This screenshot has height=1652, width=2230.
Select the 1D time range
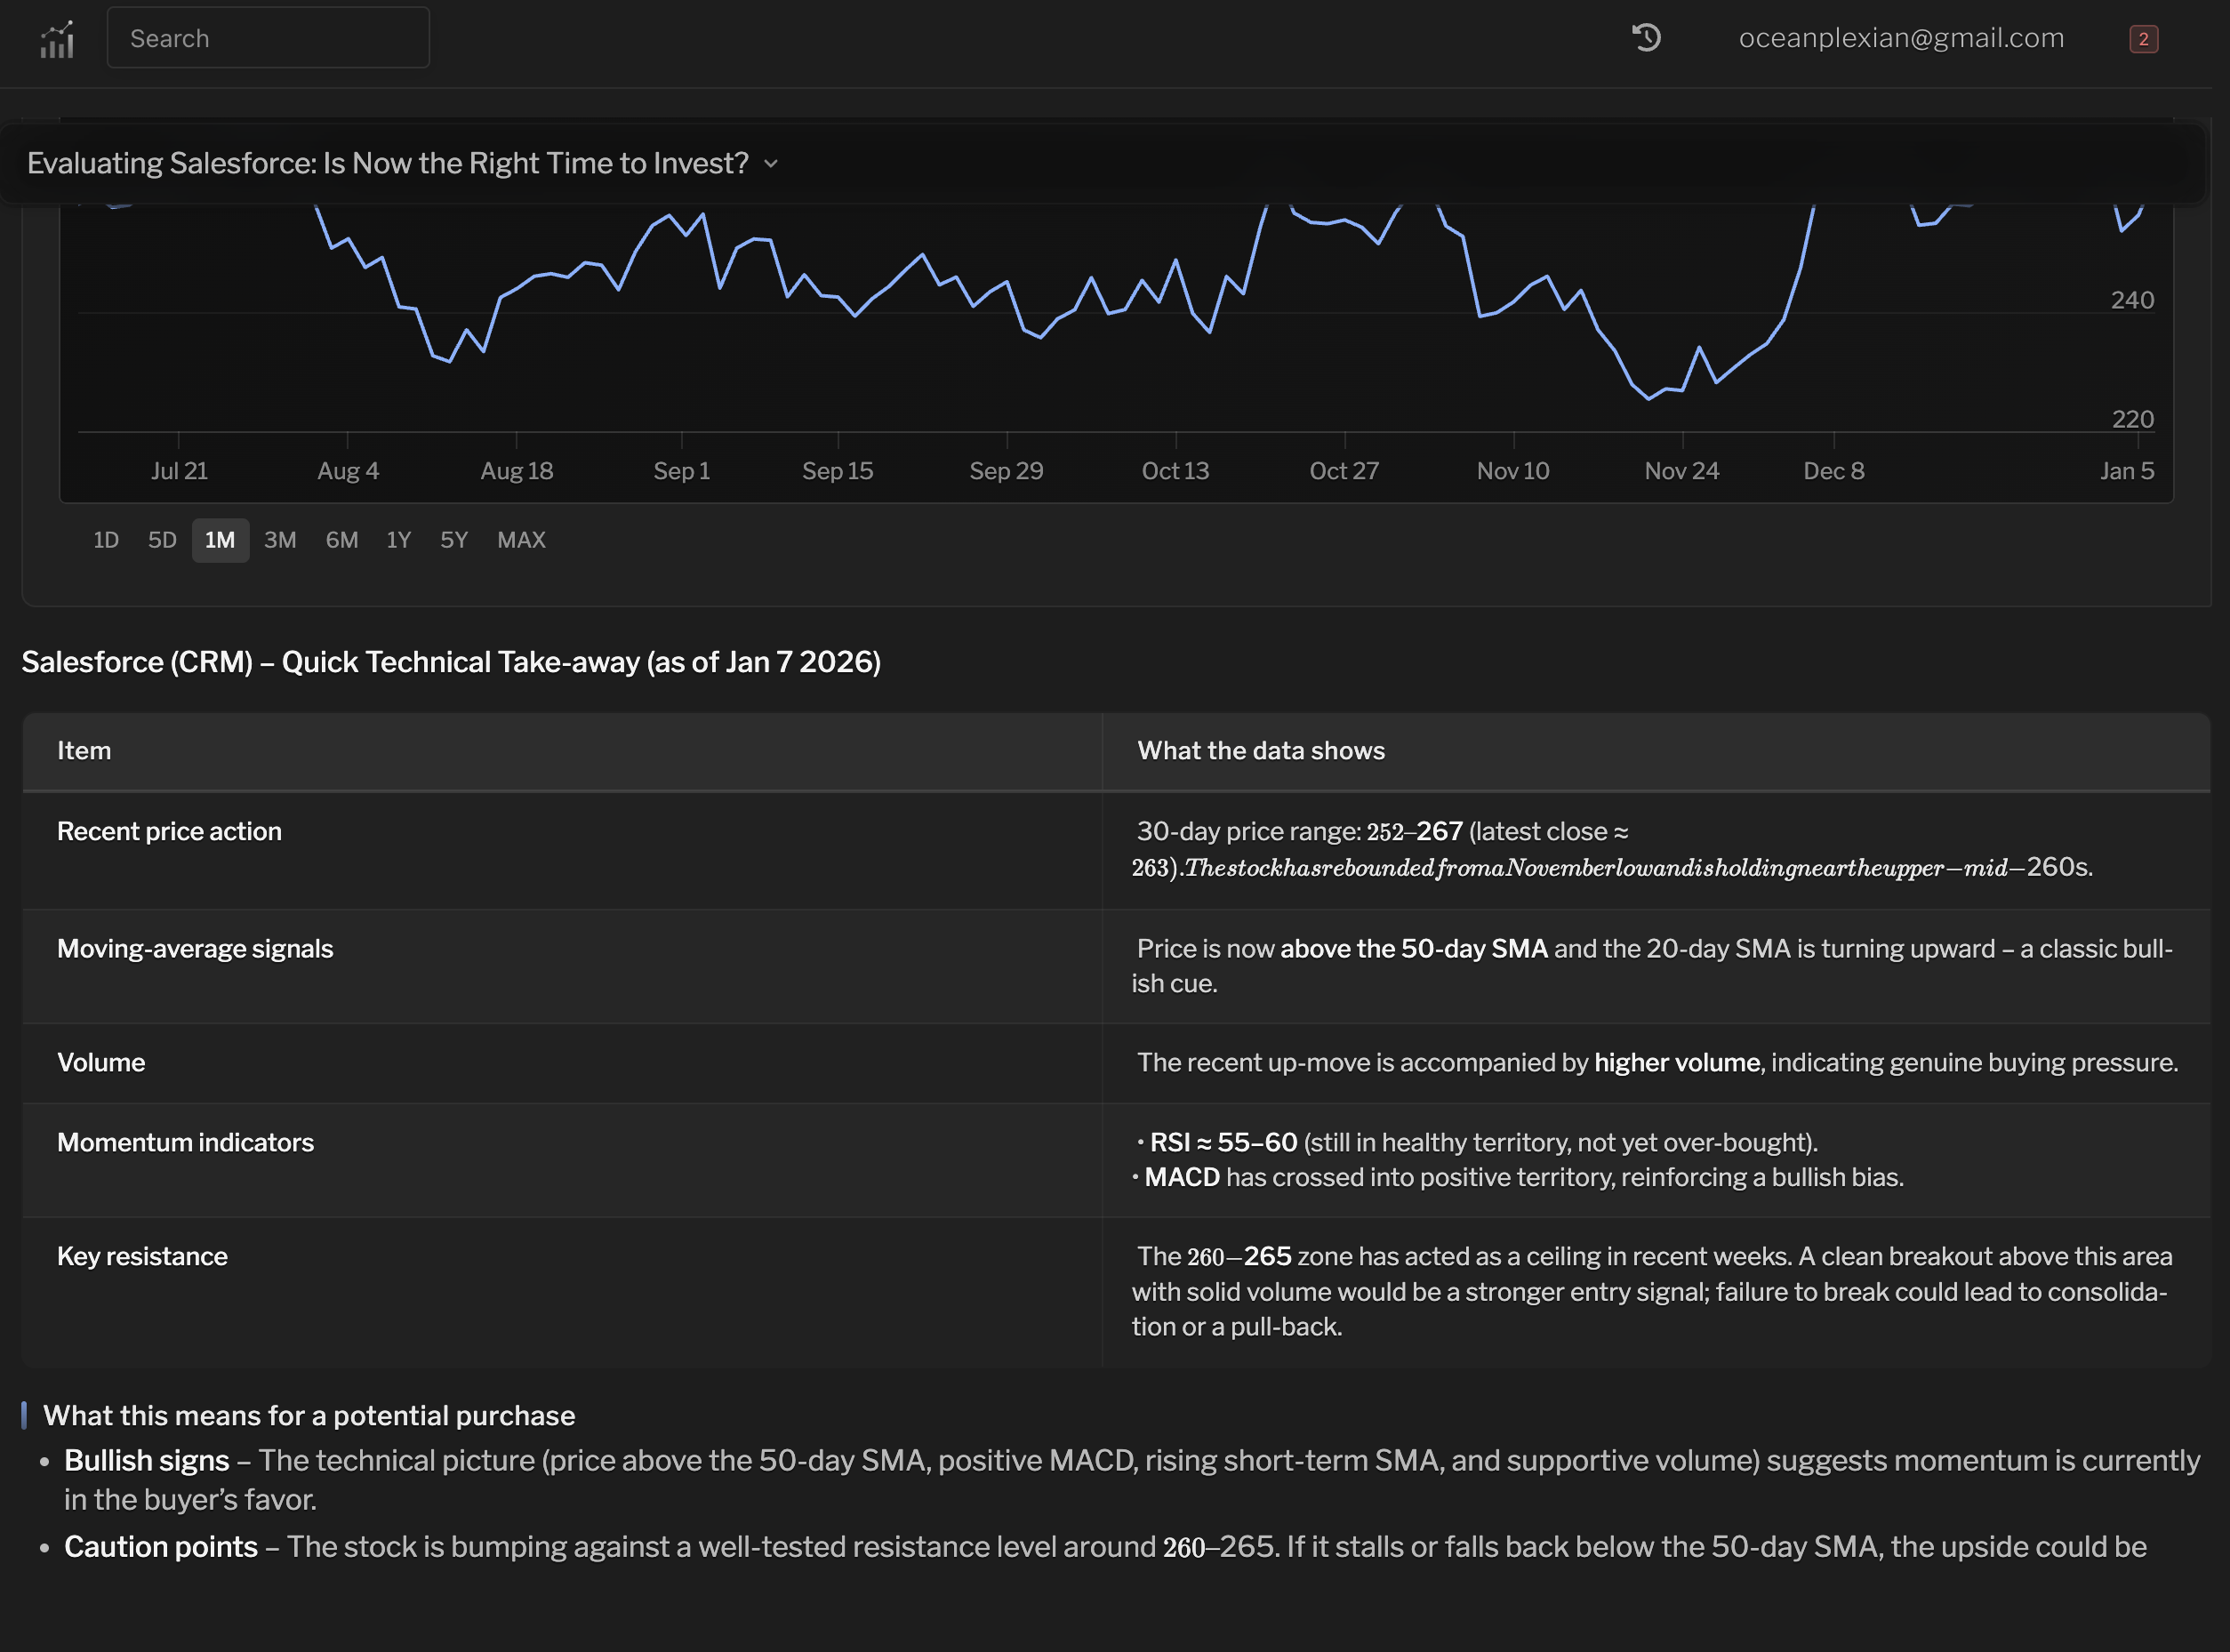point(106,540)
